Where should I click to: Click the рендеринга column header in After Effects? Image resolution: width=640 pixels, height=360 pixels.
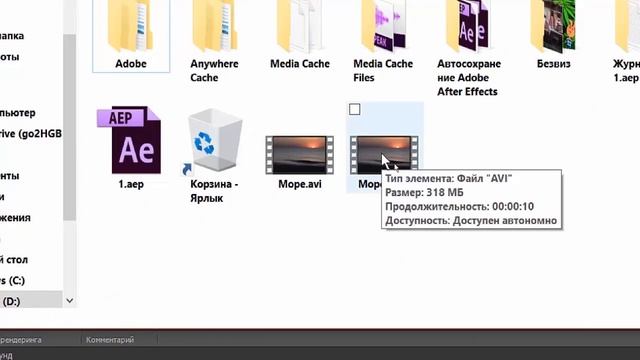click(x=20, y=340)
